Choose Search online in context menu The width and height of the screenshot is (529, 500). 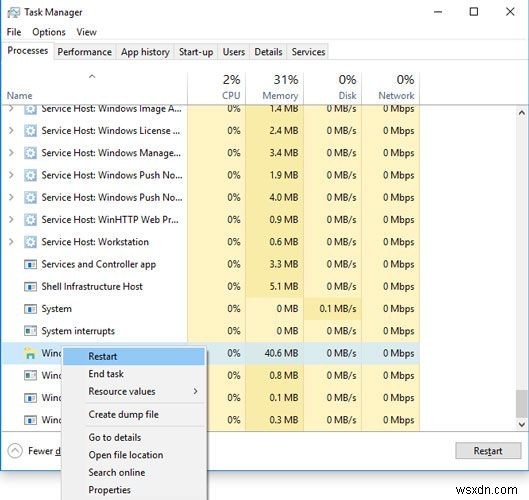(134, 472)
